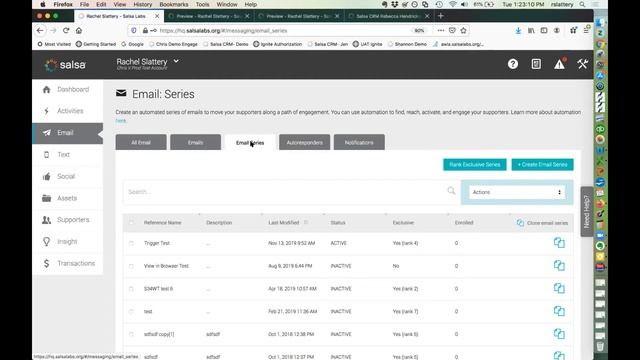Expand the Rachel Slattery account dropdown
Screen dimensions: 640x360
click(176, 61)
